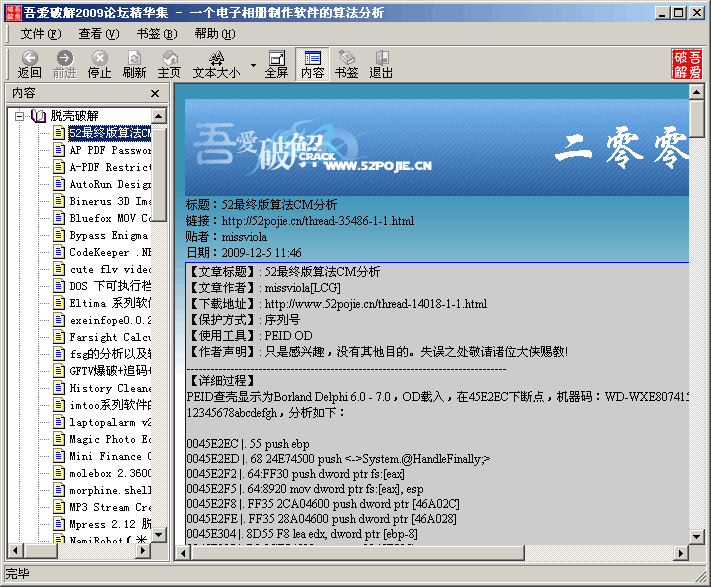Open AP PDF Password topic
Viewport: 711px width, 587px height.
point(110,150)
